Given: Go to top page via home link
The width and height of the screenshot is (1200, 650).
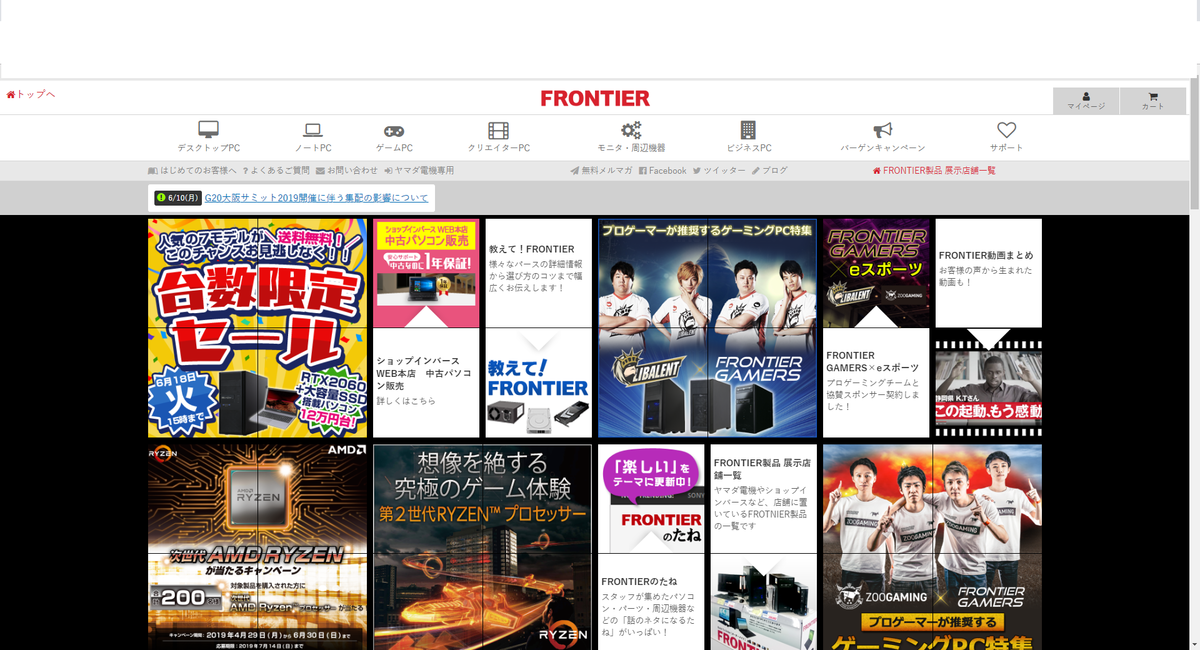Looking at the screenshot, I should 30,95.
